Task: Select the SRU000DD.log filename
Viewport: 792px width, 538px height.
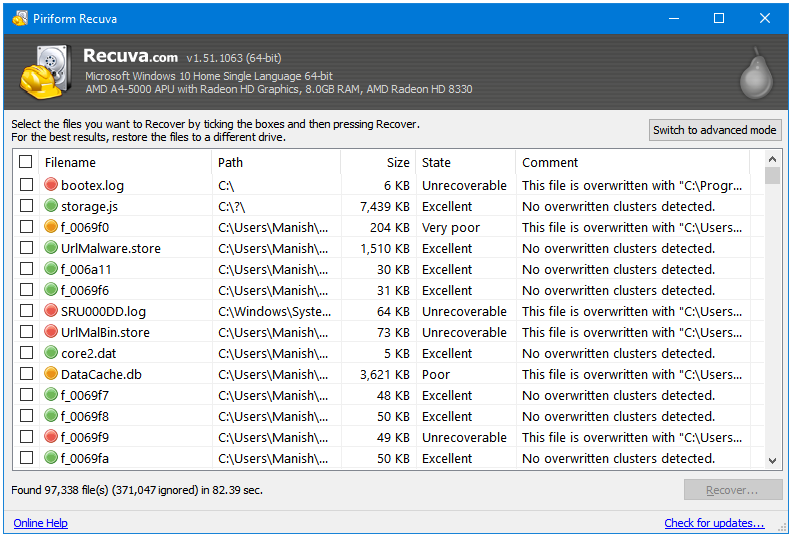Action: coord(103,312)
